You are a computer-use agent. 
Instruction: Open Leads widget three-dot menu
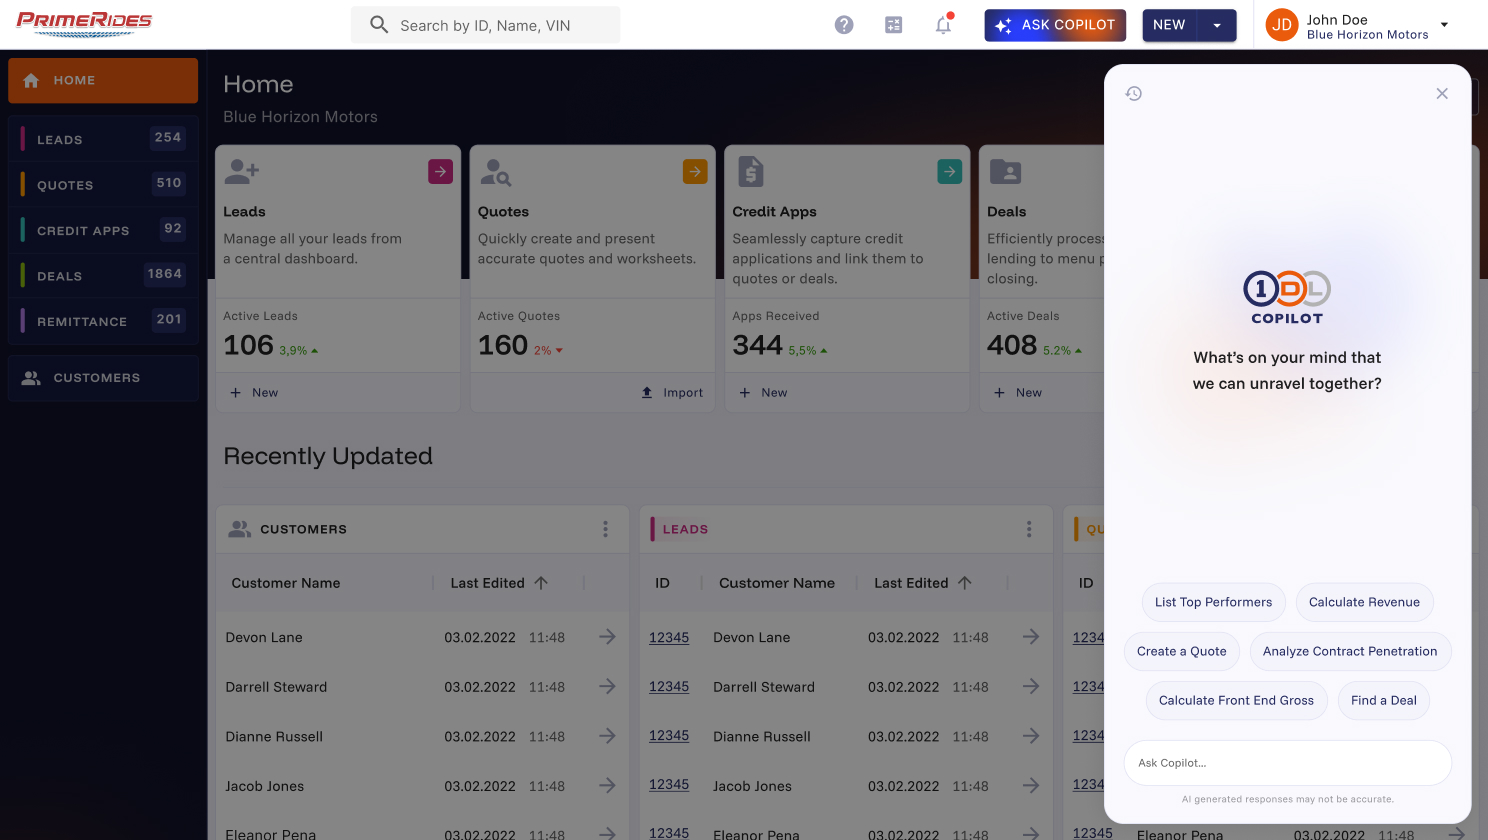pos(1029,529)
